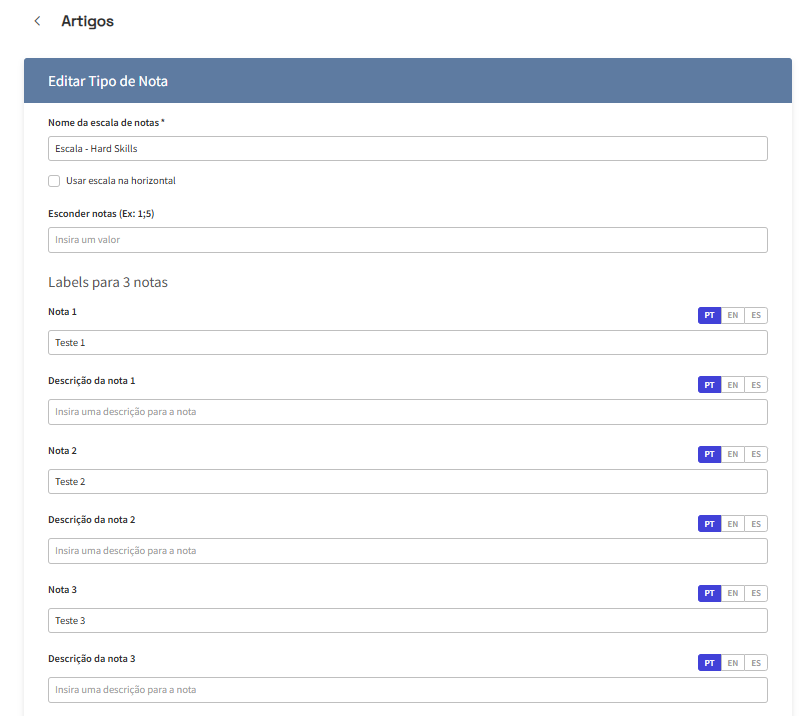This screenshot has width=801, height=716.
Task: Select ES language for Nota 2
Action: click(x=756, y=455)
